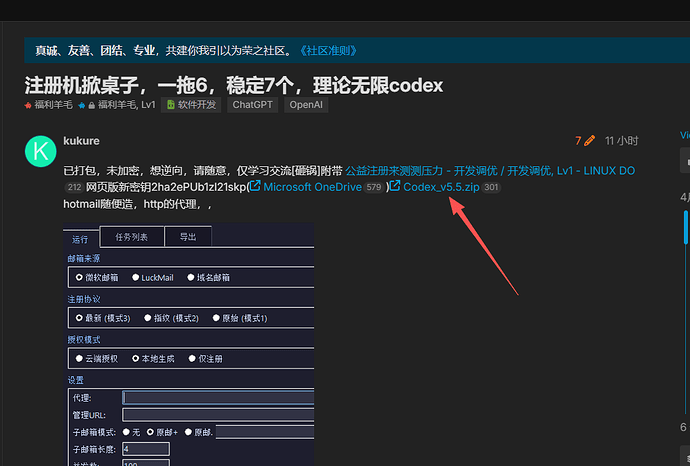Open the 公益注册来测测压力 LINUX DO topic link
Screen dimensions: 690x466
pyautogui.click(x=490, y=171)
